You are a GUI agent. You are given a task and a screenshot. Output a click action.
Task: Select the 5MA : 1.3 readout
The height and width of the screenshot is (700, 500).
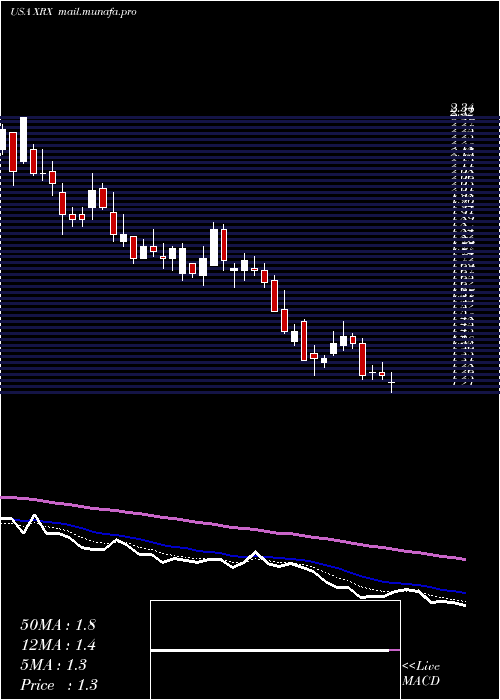click(54, 665)
